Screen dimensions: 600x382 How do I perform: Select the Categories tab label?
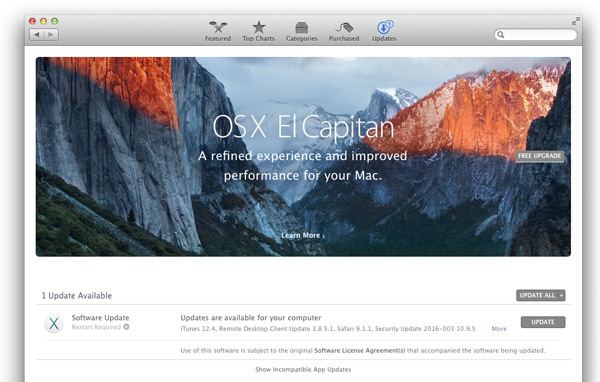[302, 39]
